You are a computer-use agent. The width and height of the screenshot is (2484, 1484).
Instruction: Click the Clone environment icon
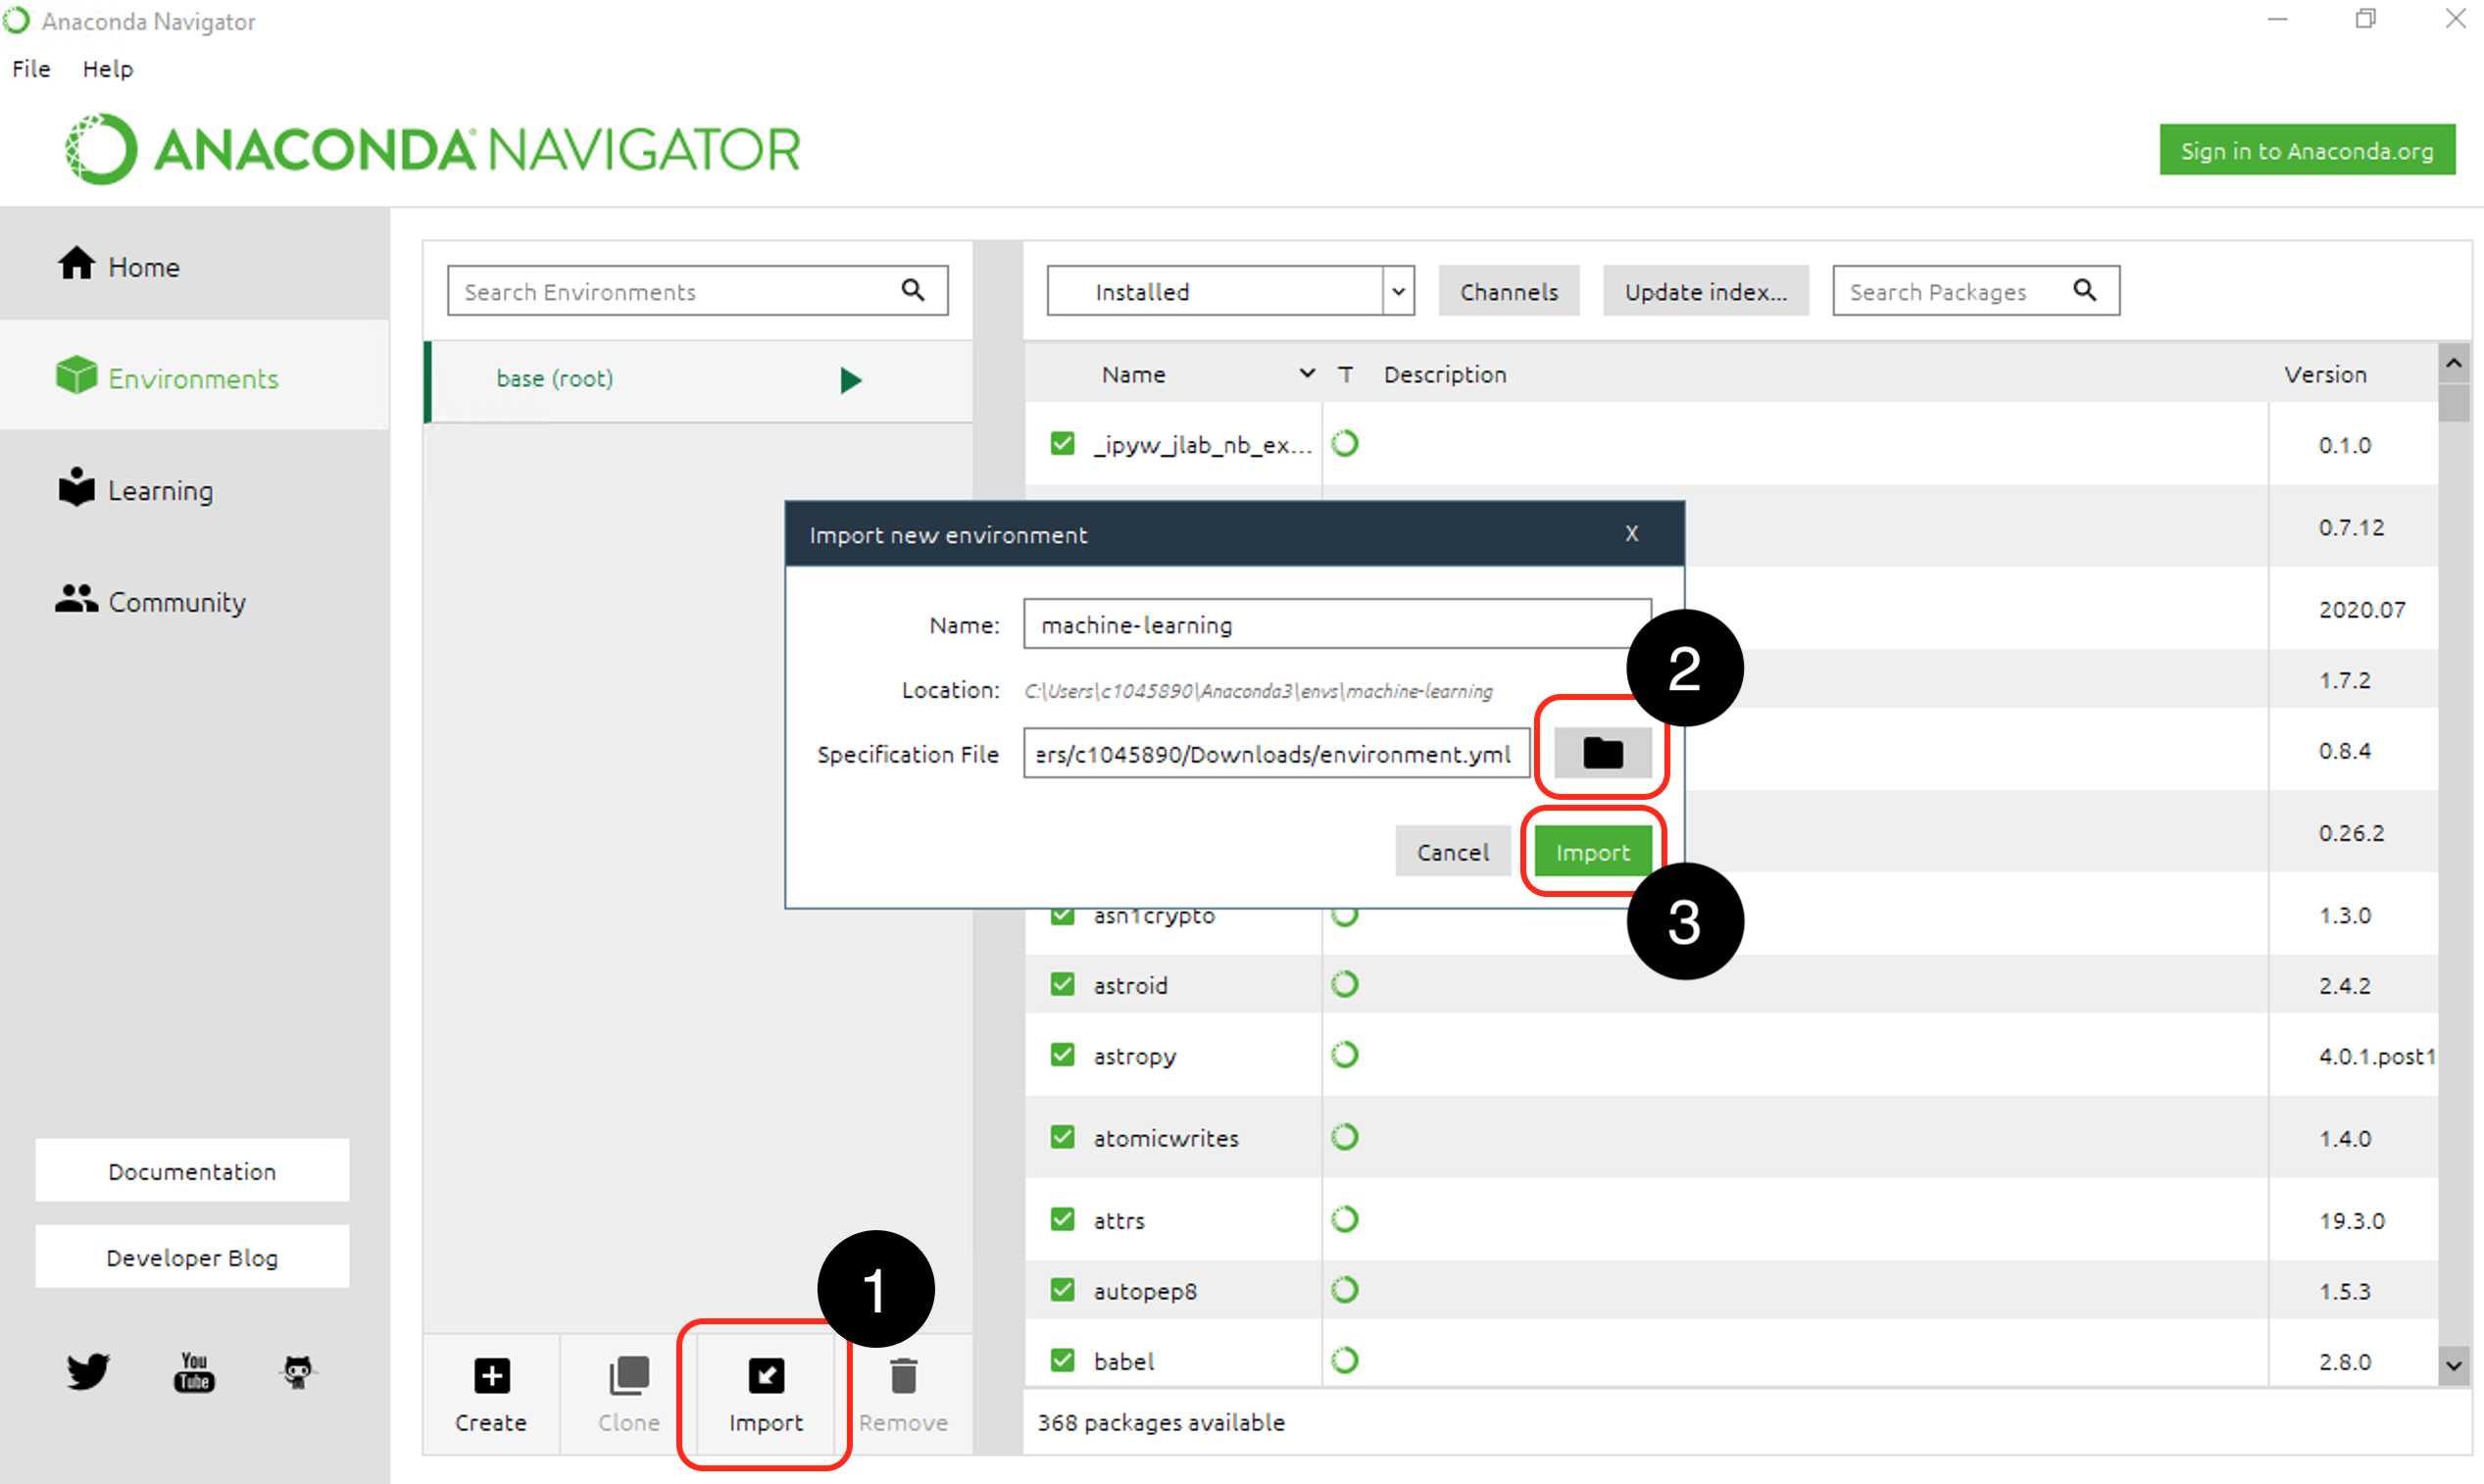[x=629, y=1376]
